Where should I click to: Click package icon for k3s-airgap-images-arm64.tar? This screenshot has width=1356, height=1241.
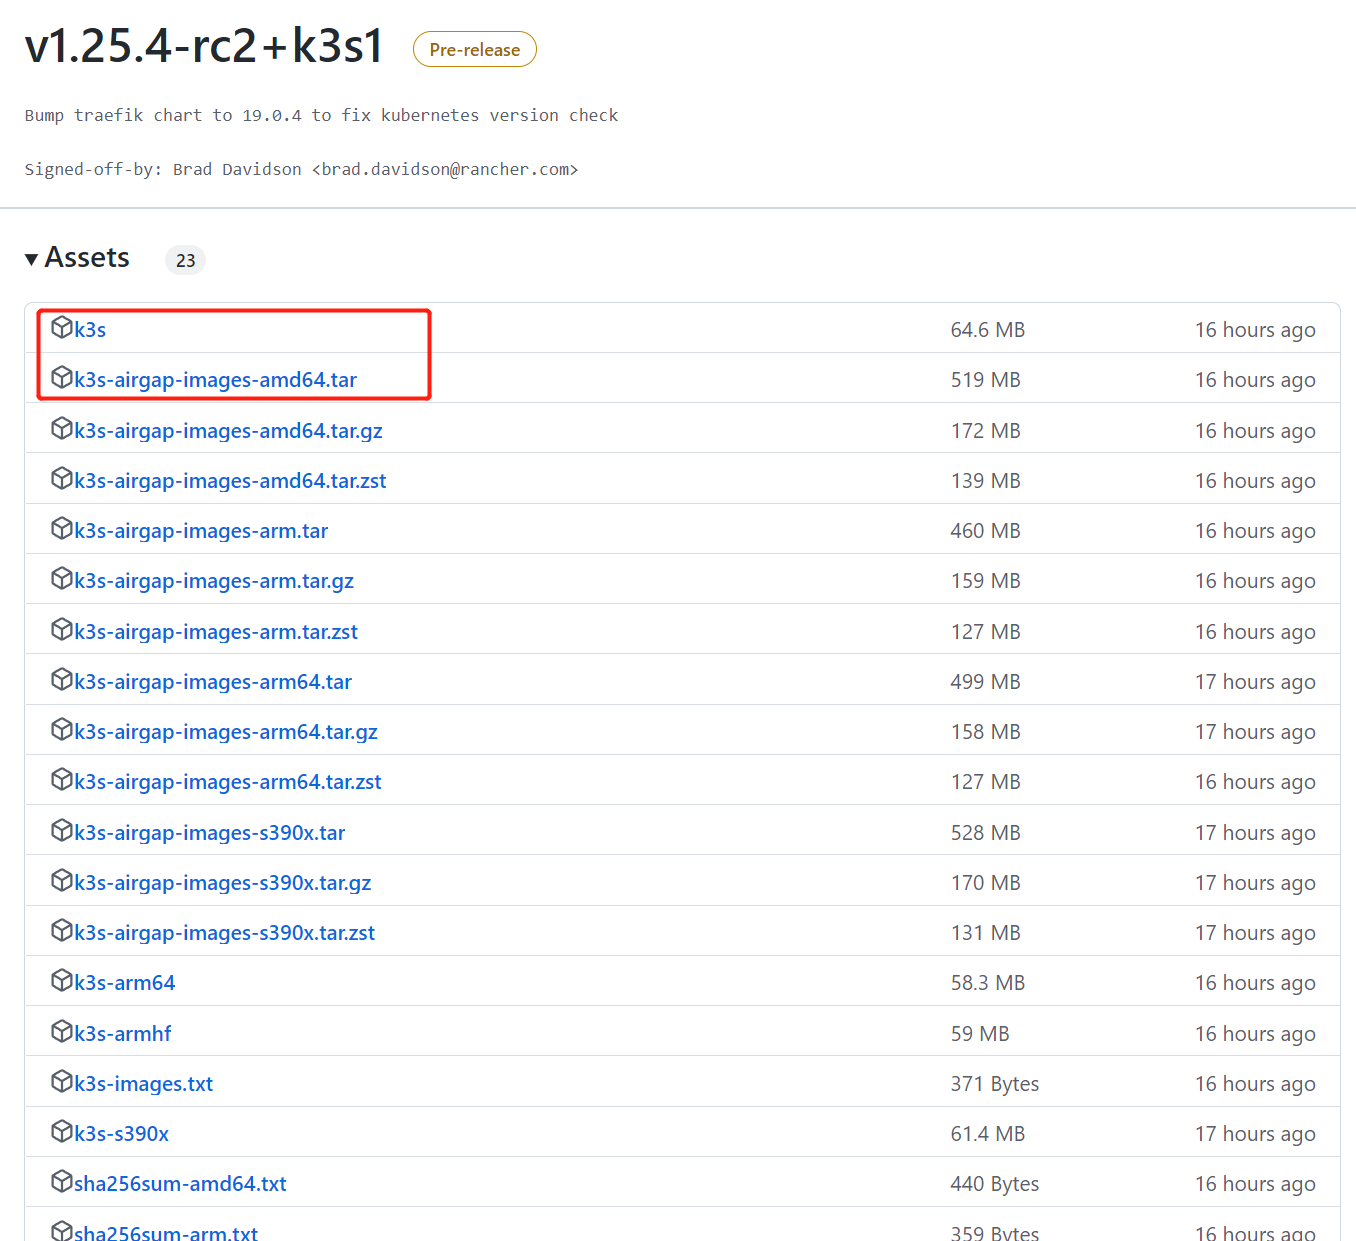pos(62,679)
